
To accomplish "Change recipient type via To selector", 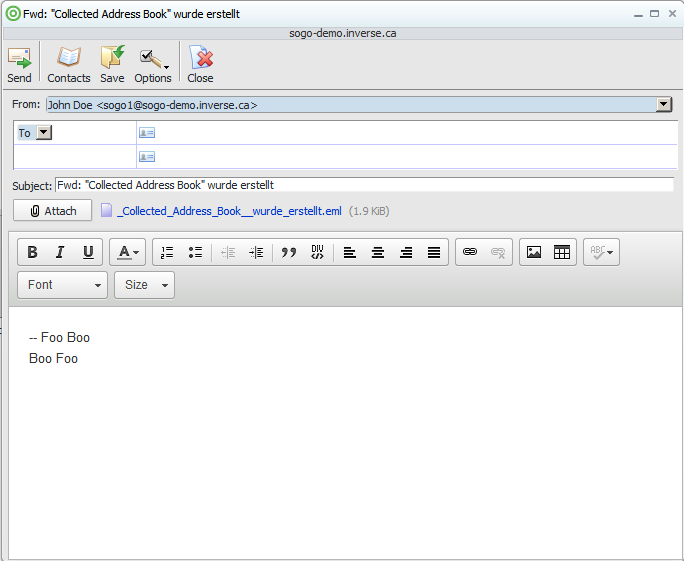I will click(x=34, y=132).
